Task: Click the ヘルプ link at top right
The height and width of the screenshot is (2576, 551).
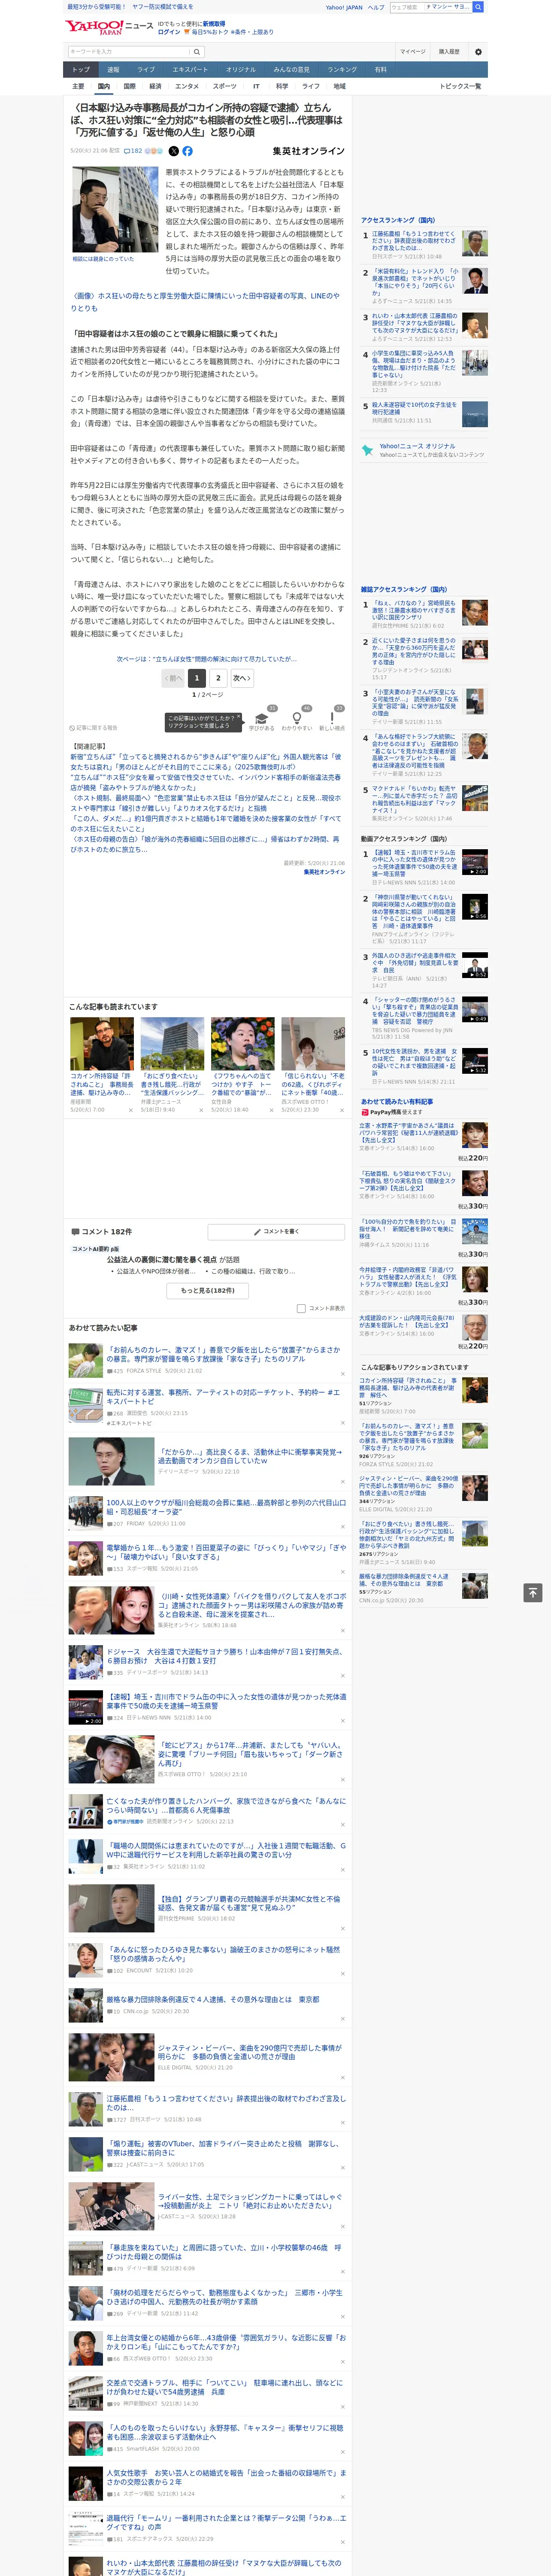Action: pyautogui.click(x=376, y=7)
